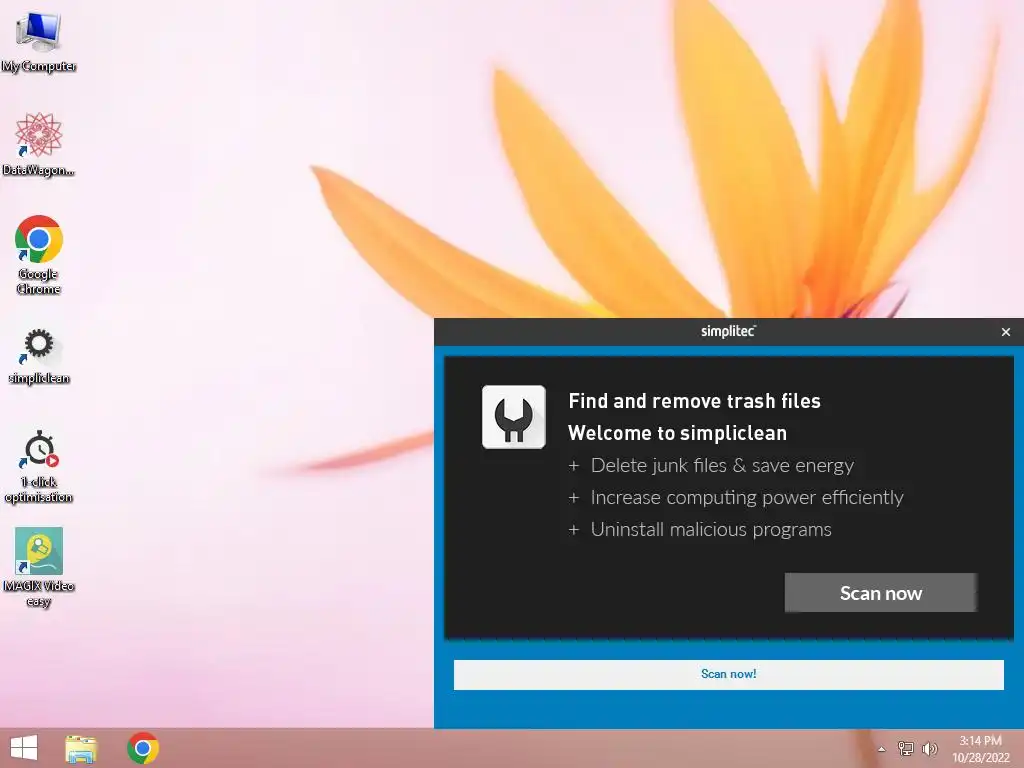
Task: Click the 'Find and remove trash files' heading
Action: click(694, 400)
